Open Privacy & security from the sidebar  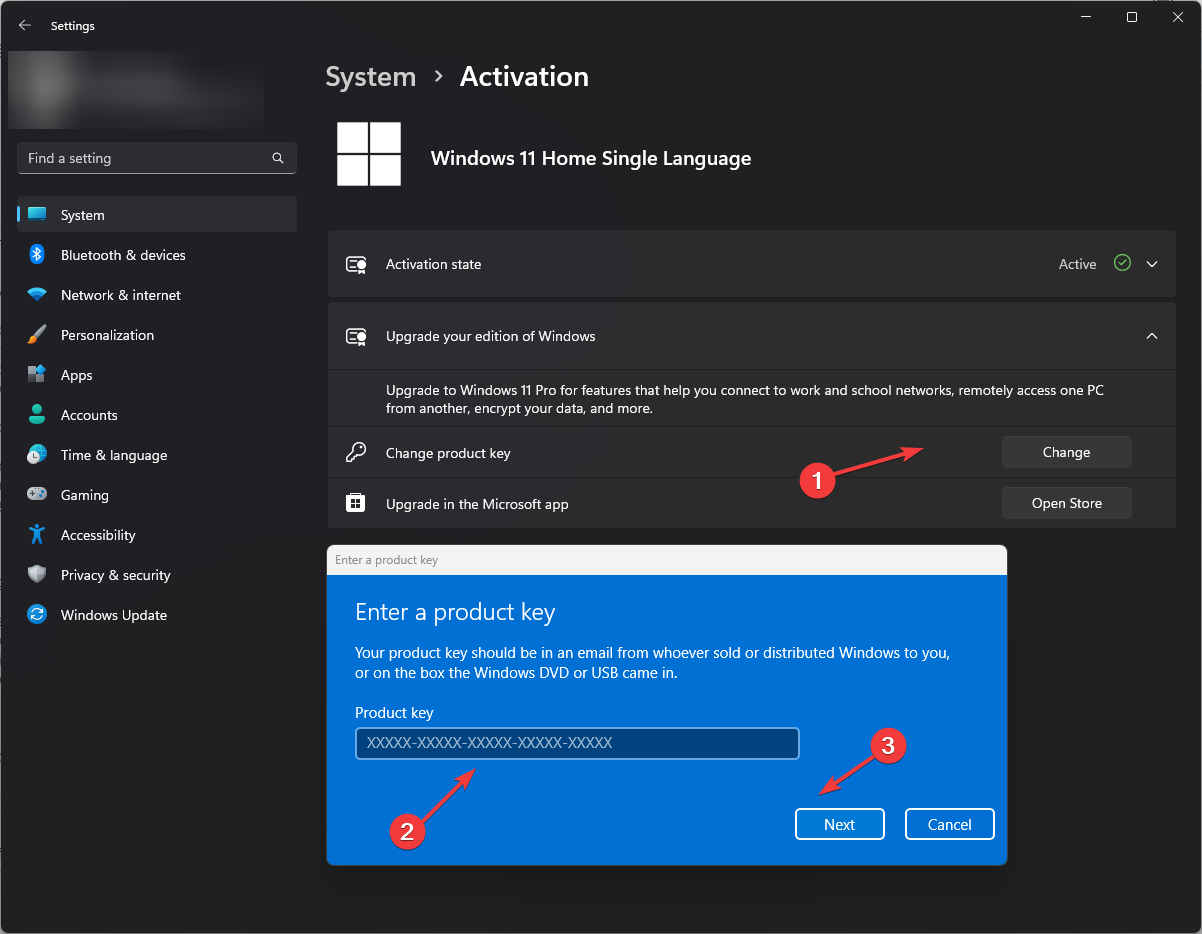click(x=37, y=575)
